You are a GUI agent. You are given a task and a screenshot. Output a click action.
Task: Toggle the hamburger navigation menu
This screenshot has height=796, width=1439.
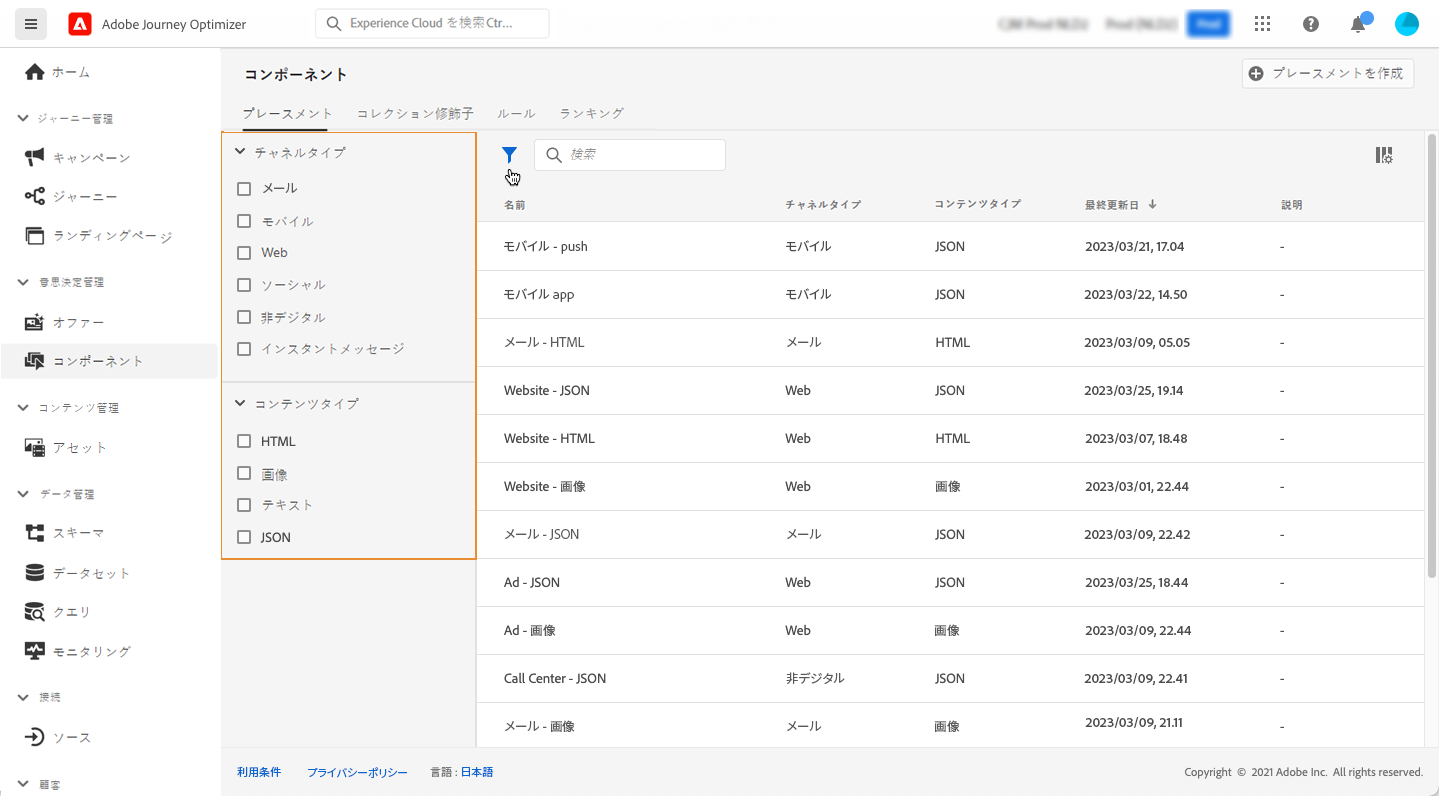tap(31, 24)
